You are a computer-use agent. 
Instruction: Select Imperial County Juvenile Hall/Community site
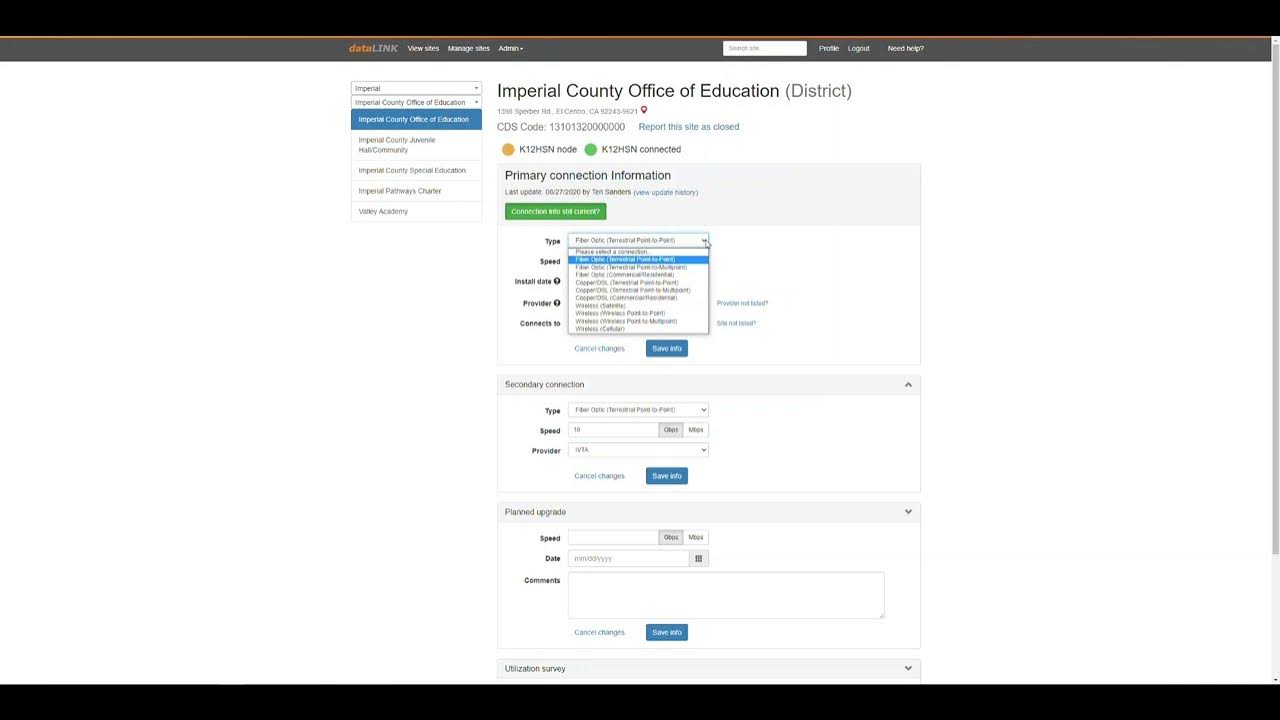point(416,145)
